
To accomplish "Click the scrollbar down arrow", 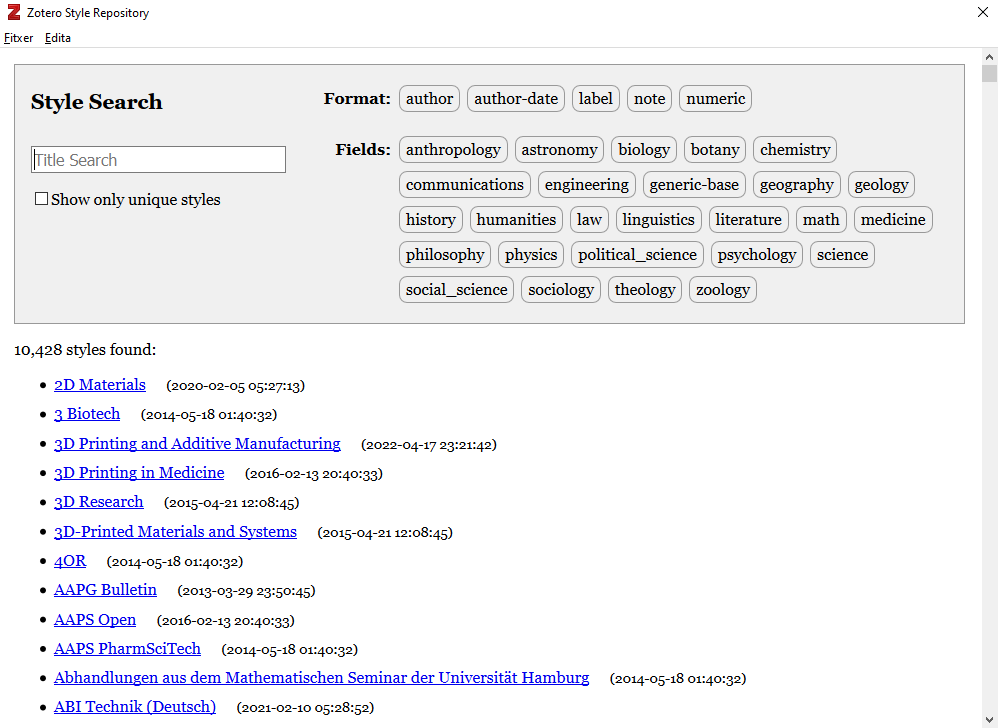I will tap(989, 721).
